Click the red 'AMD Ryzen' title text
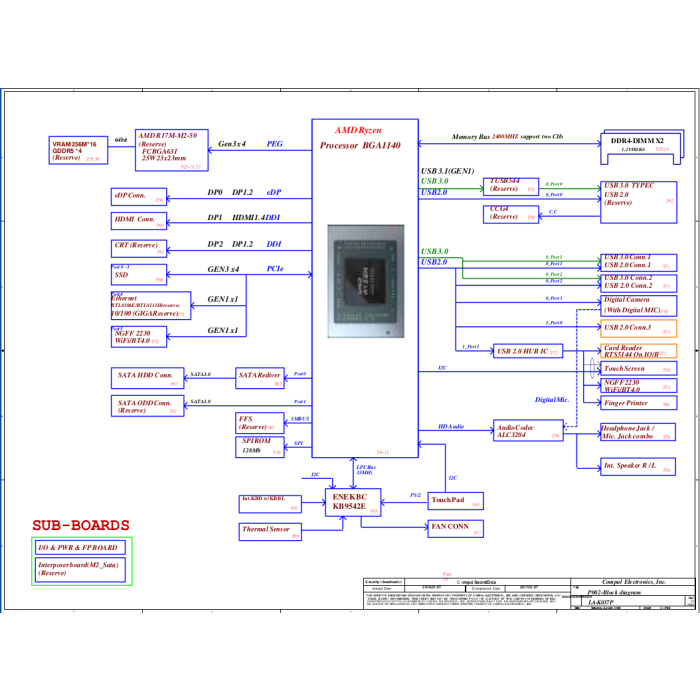This screenshot has height=700, width=700. point(358,130)
